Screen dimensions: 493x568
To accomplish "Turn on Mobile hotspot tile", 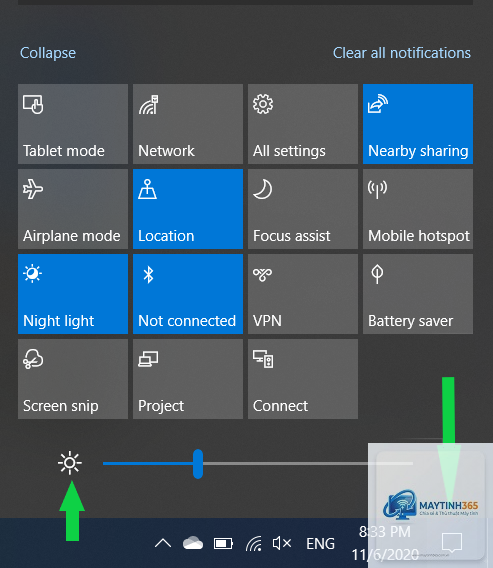I will coord(418,209).
